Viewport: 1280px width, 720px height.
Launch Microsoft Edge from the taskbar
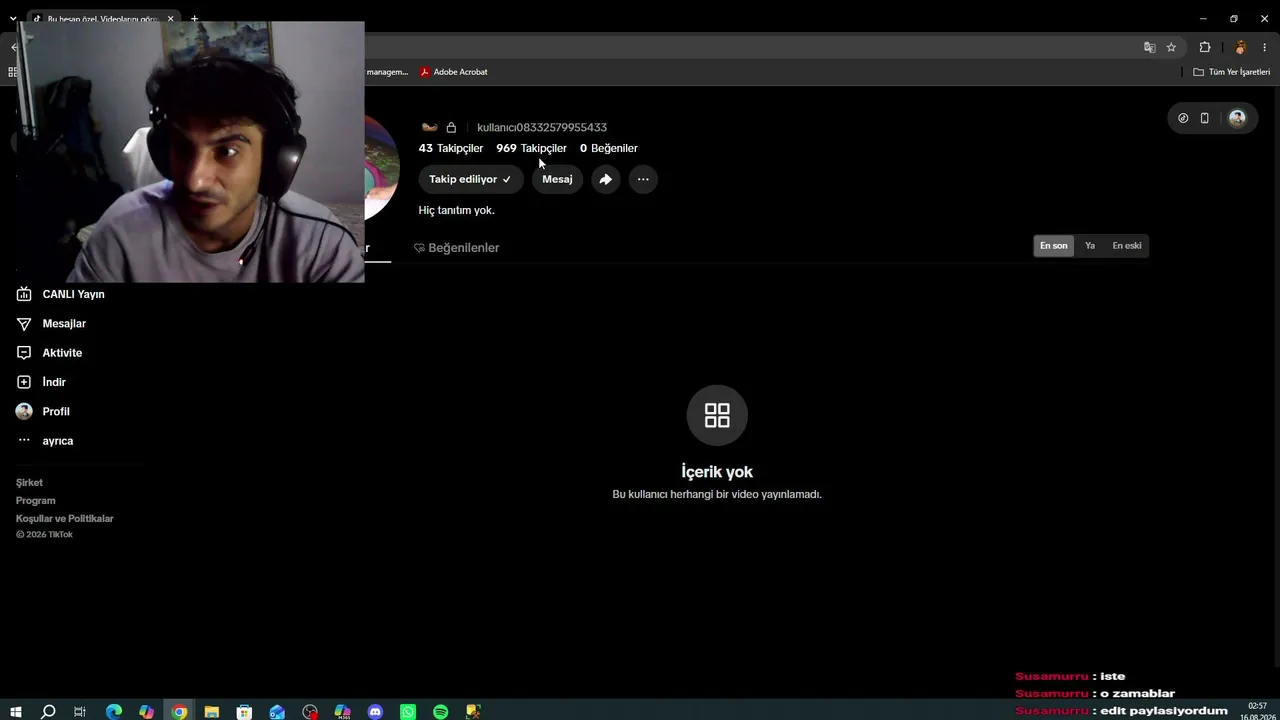[x=114, y=712]
